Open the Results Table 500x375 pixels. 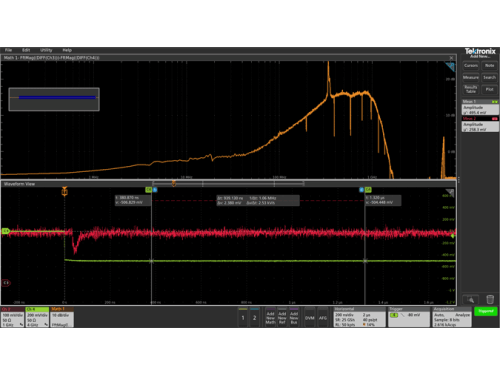point(471,89)
